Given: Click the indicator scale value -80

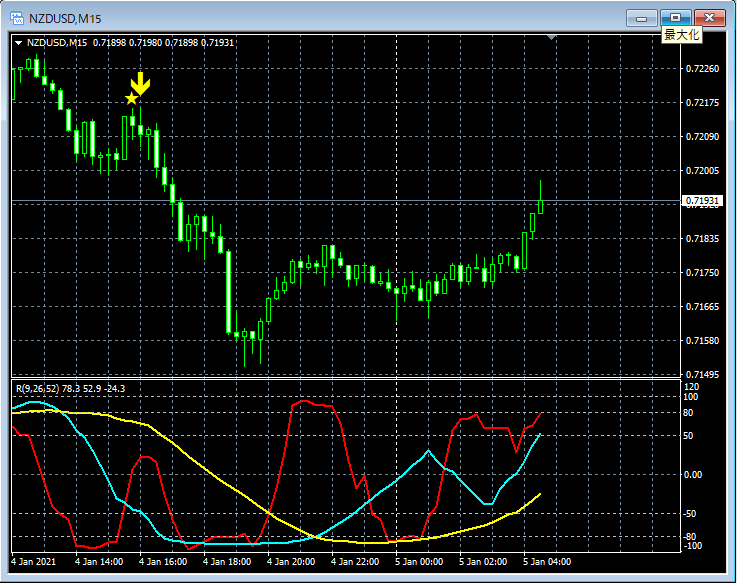Looking at the screenshot, I should pos(690,536).
